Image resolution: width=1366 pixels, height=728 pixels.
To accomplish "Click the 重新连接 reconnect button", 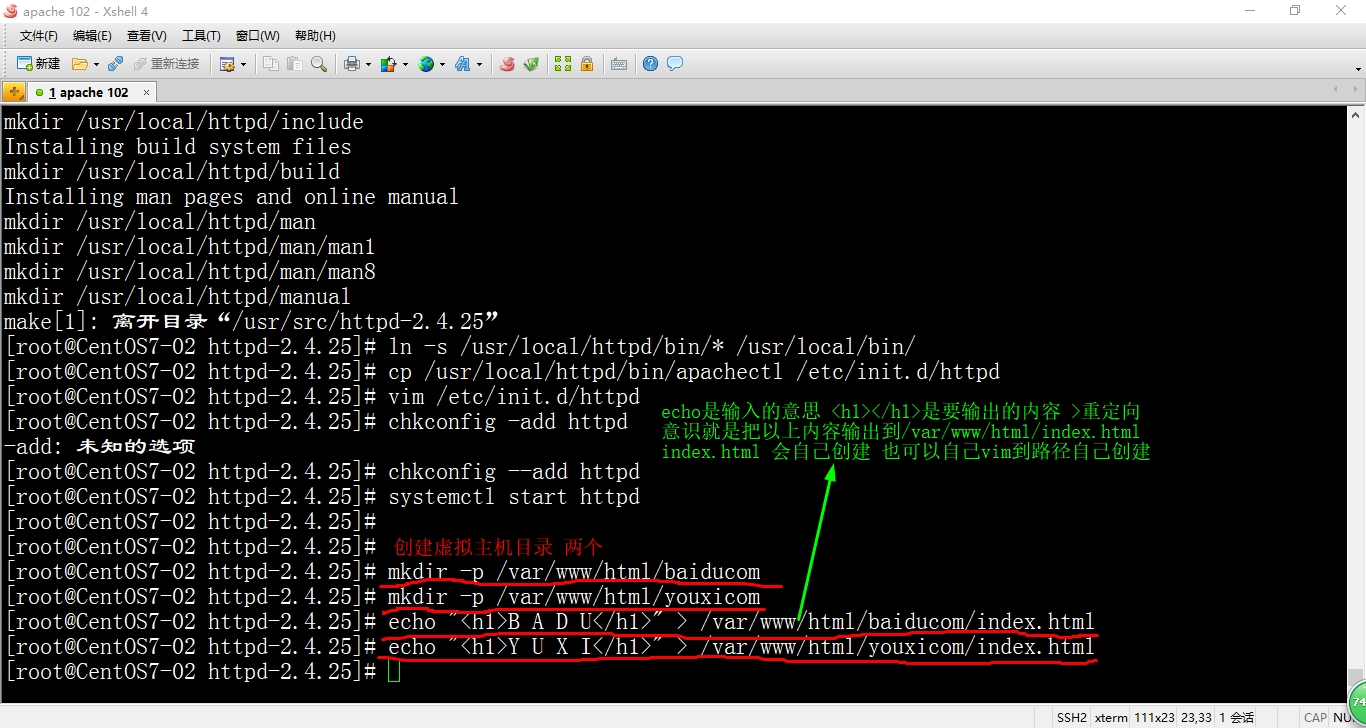I will [166, 64].
